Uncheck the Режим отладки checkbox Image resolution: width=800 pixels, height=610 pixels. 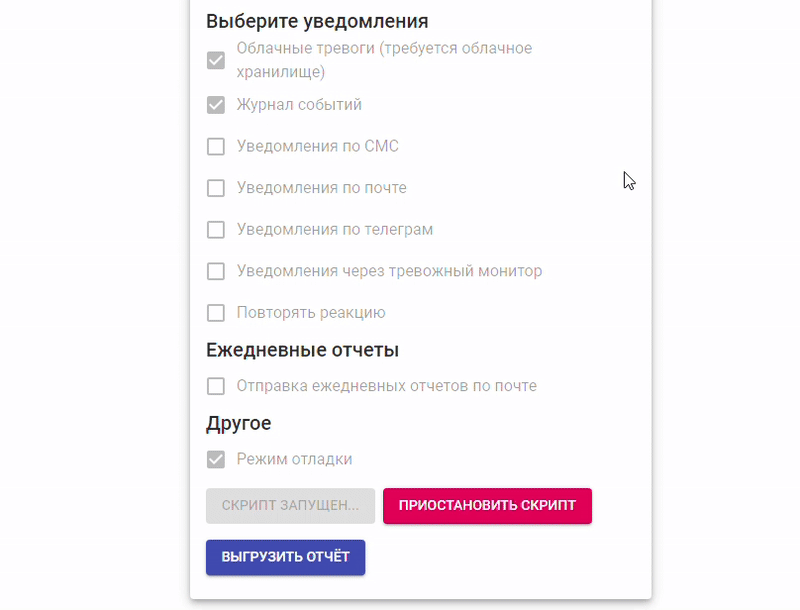(215, 460)
